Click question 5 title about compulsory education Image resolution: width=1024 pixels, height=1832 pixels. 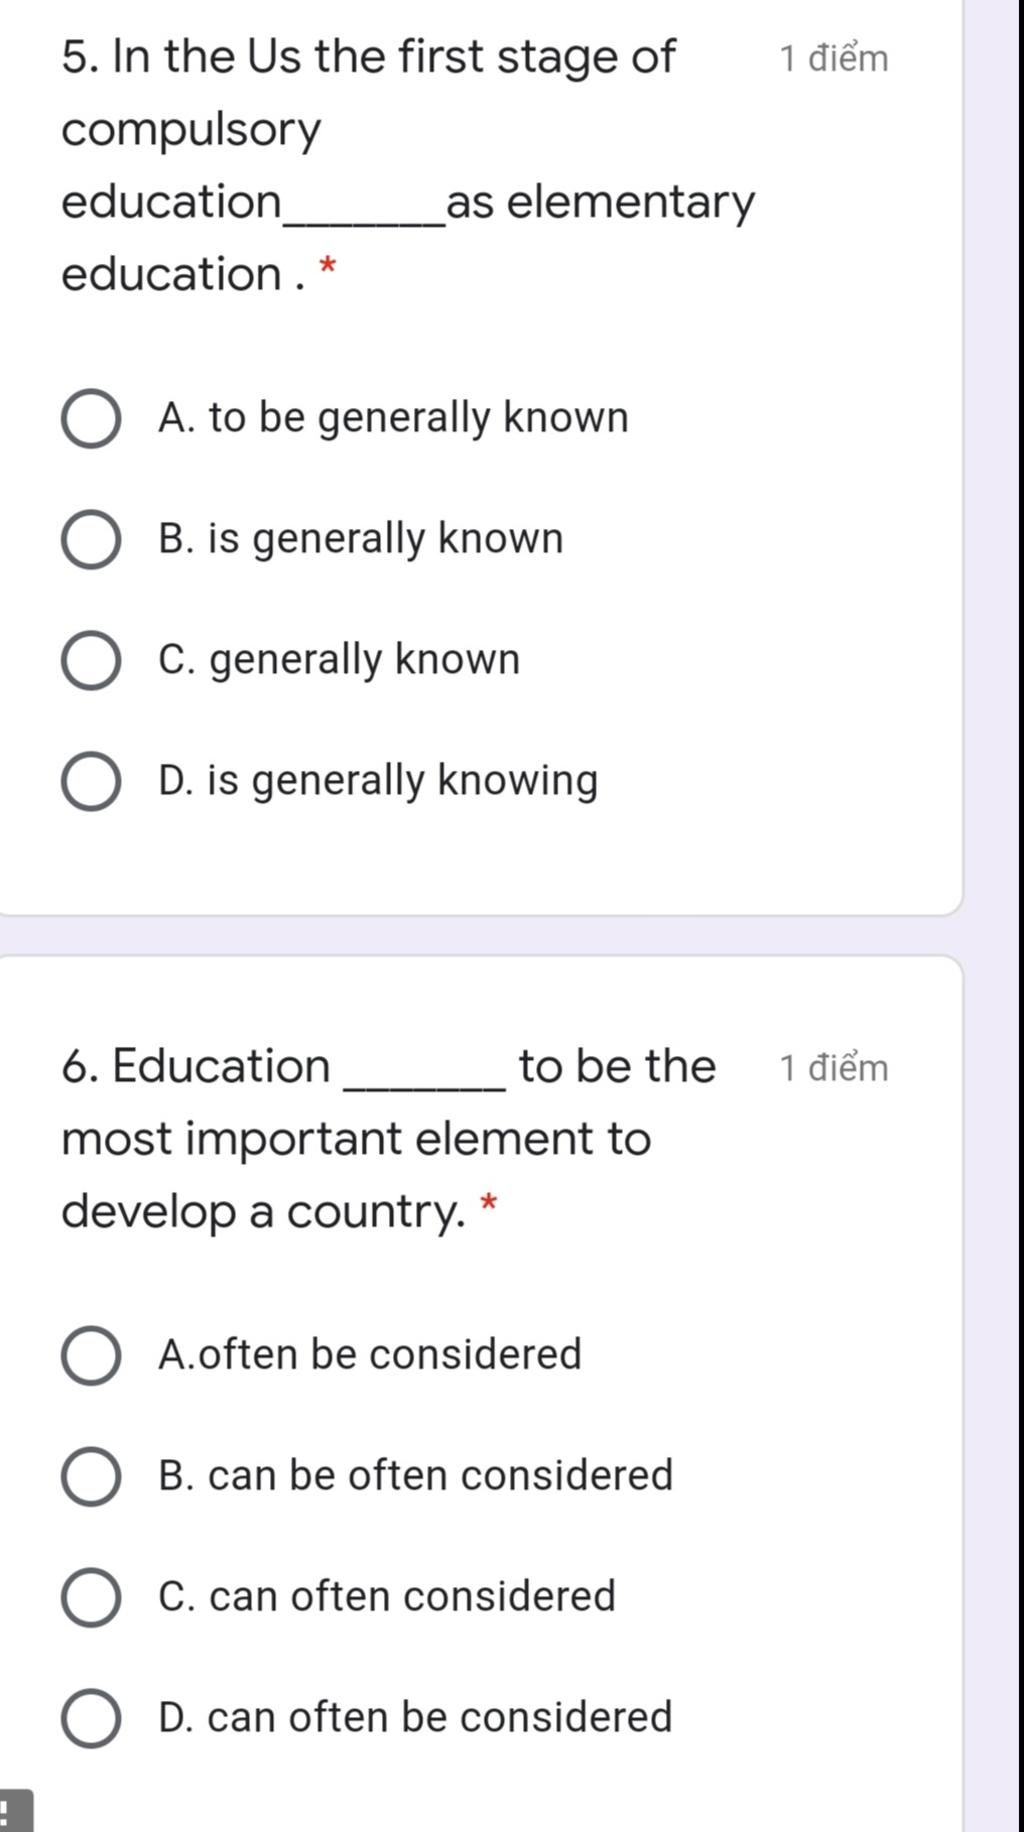point(408,165)
